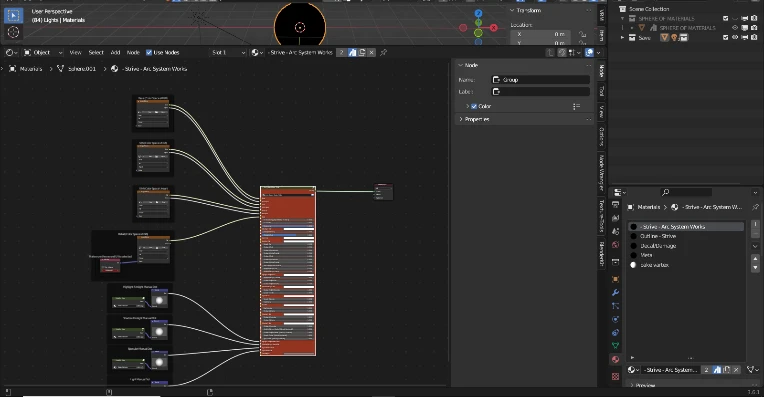Click the Location X value field
This screenshot has height=397, width=764.
pos(539,34)
